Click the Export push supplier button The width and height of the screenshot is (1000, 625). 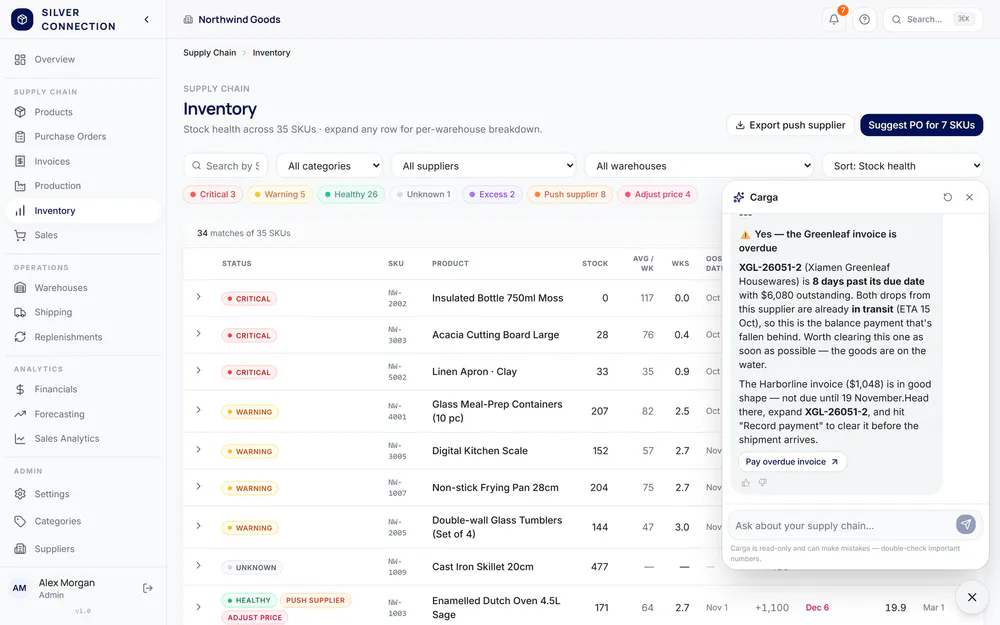[790, 125]
